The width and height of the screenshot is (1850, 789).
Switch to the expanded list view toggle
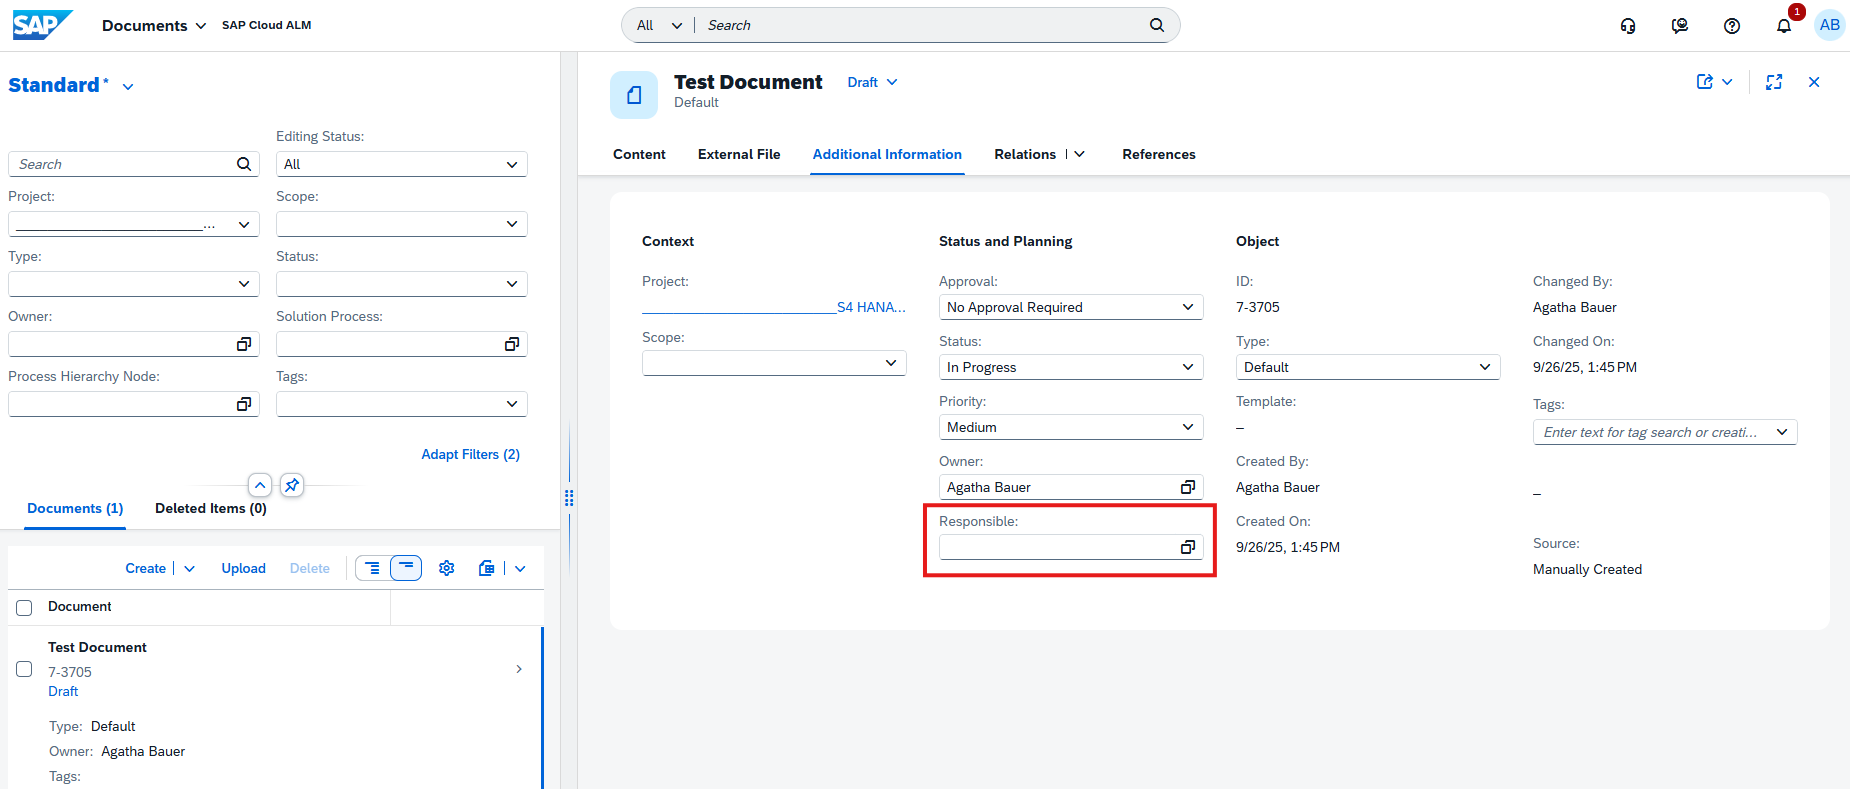point(372,568)
